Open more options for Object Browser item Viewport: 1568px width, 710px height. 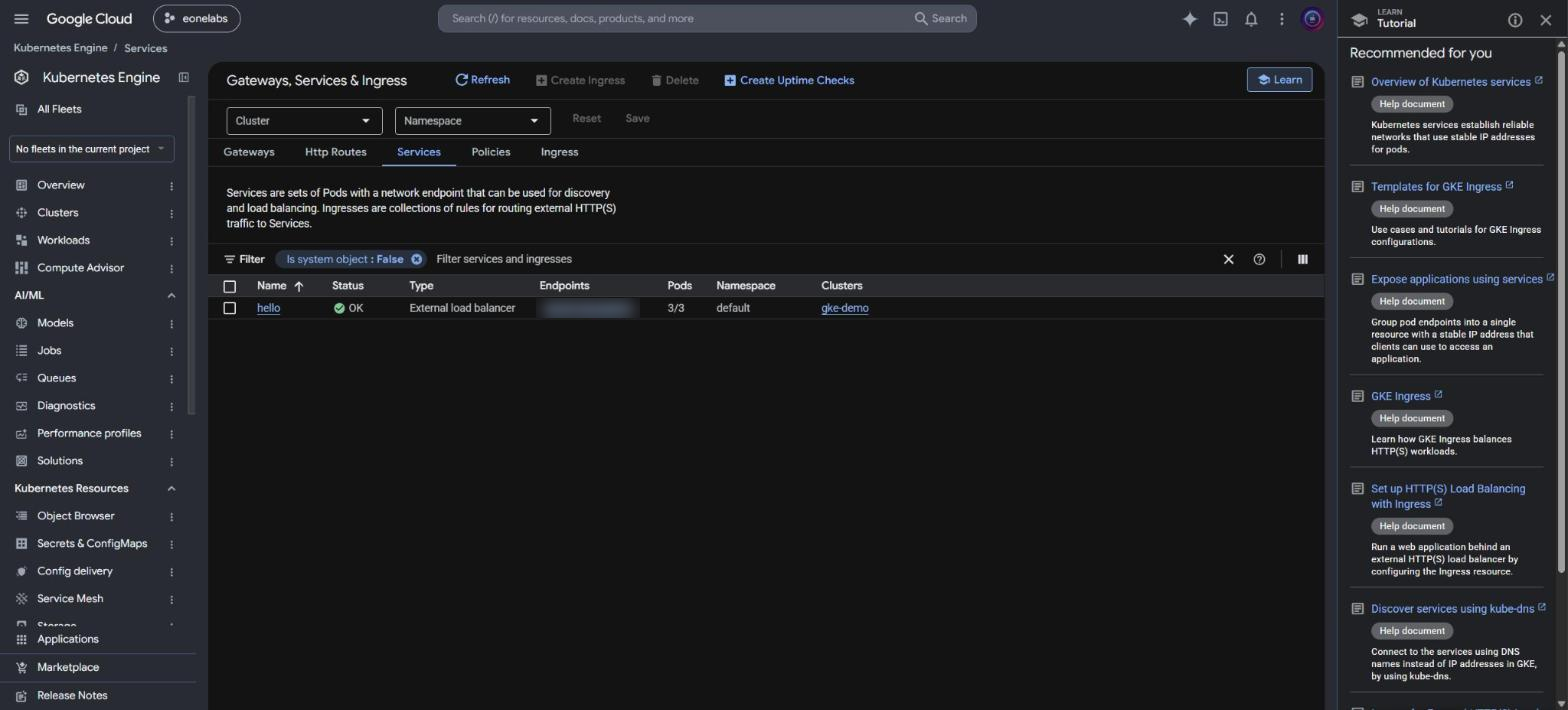coord(171,517)
